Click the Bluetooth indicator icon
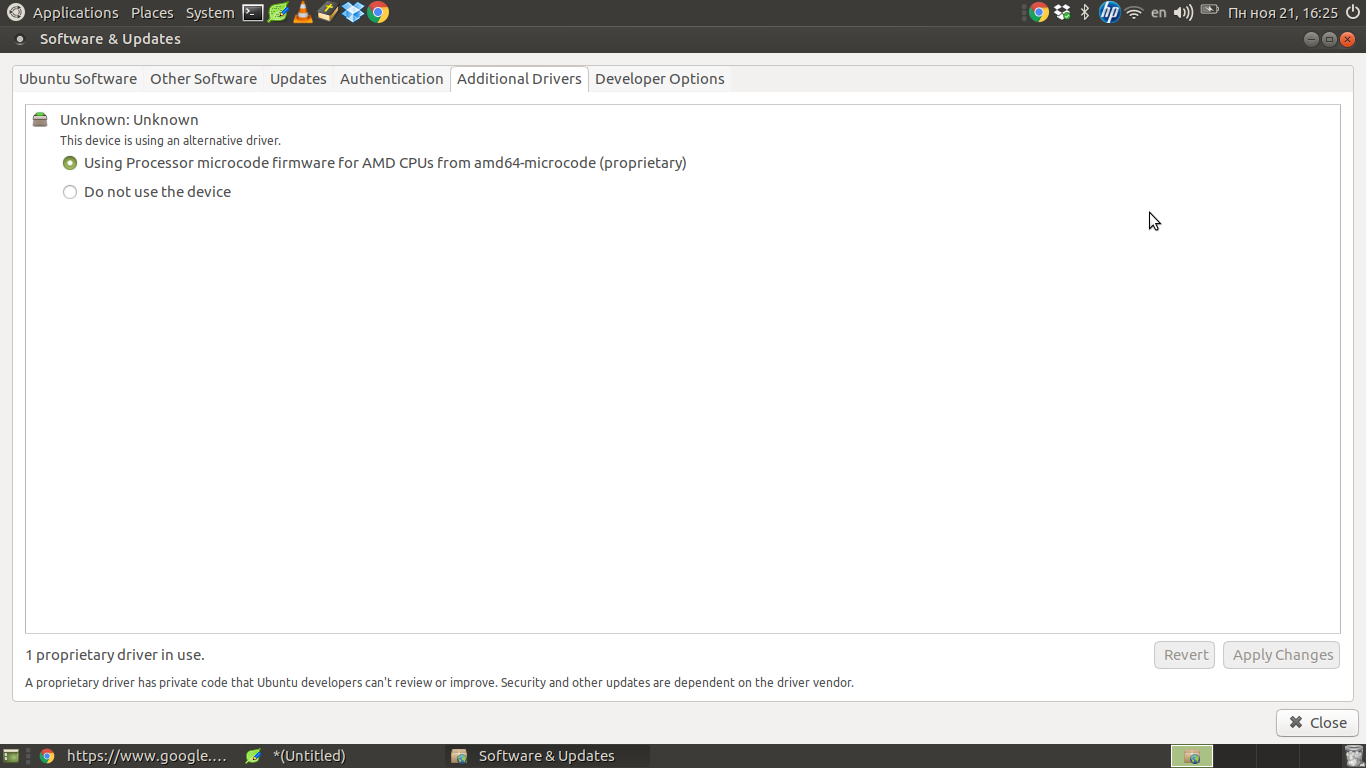Screen dimensions: 1366x768 coord(1085,13)
